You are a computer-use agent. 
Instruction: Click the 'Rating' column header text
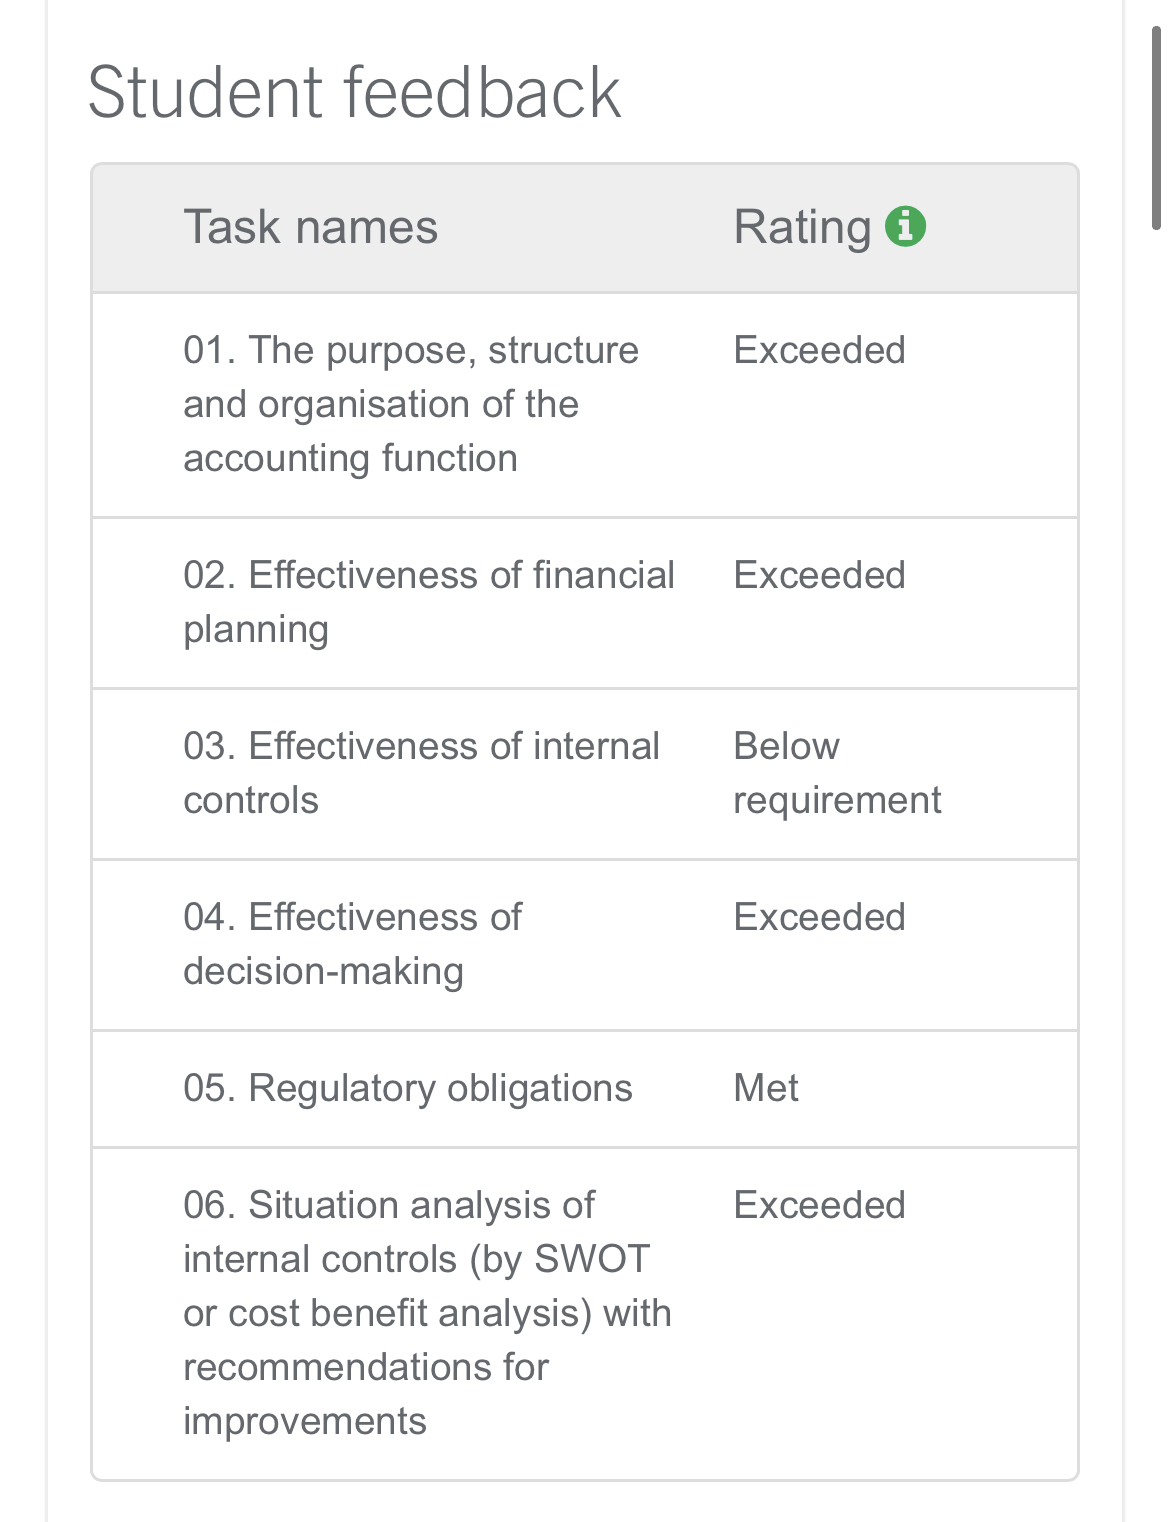[802, 227]
